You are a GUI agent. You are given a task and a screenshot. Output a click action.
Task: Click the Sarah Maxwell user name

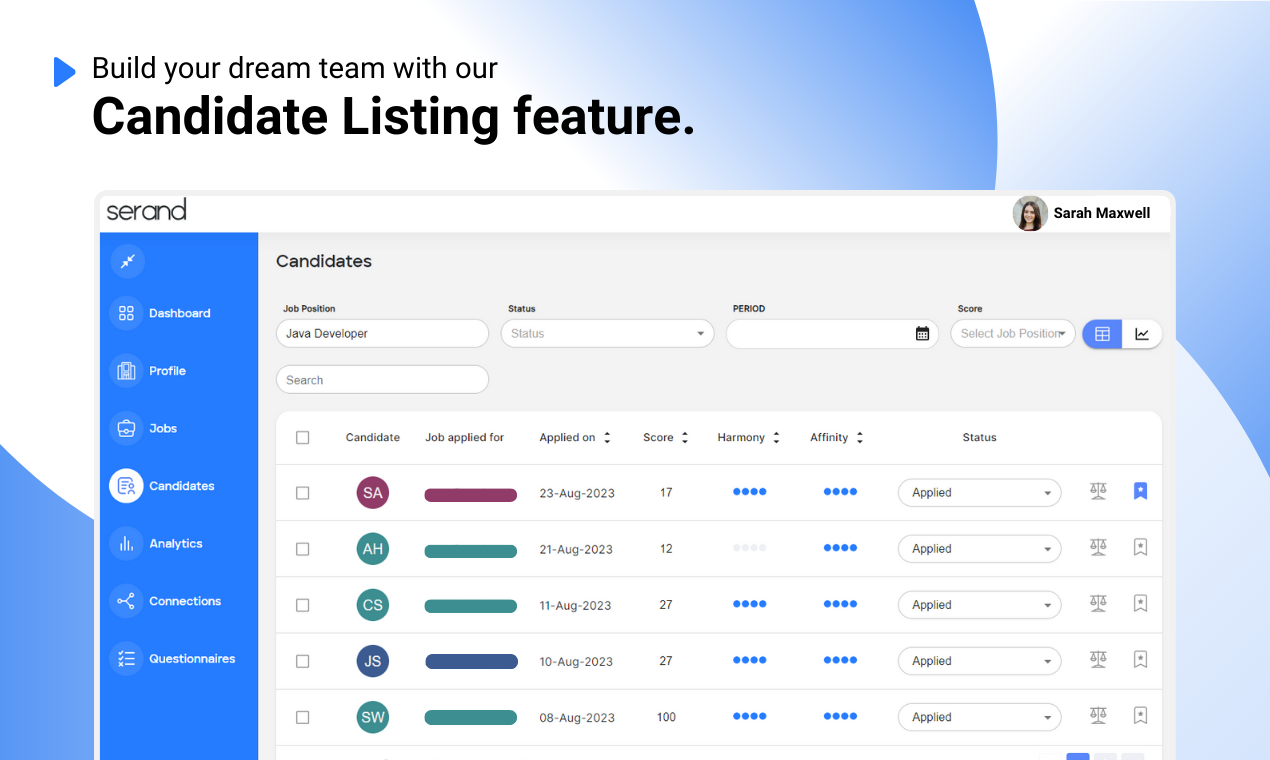coord(1102,213)
